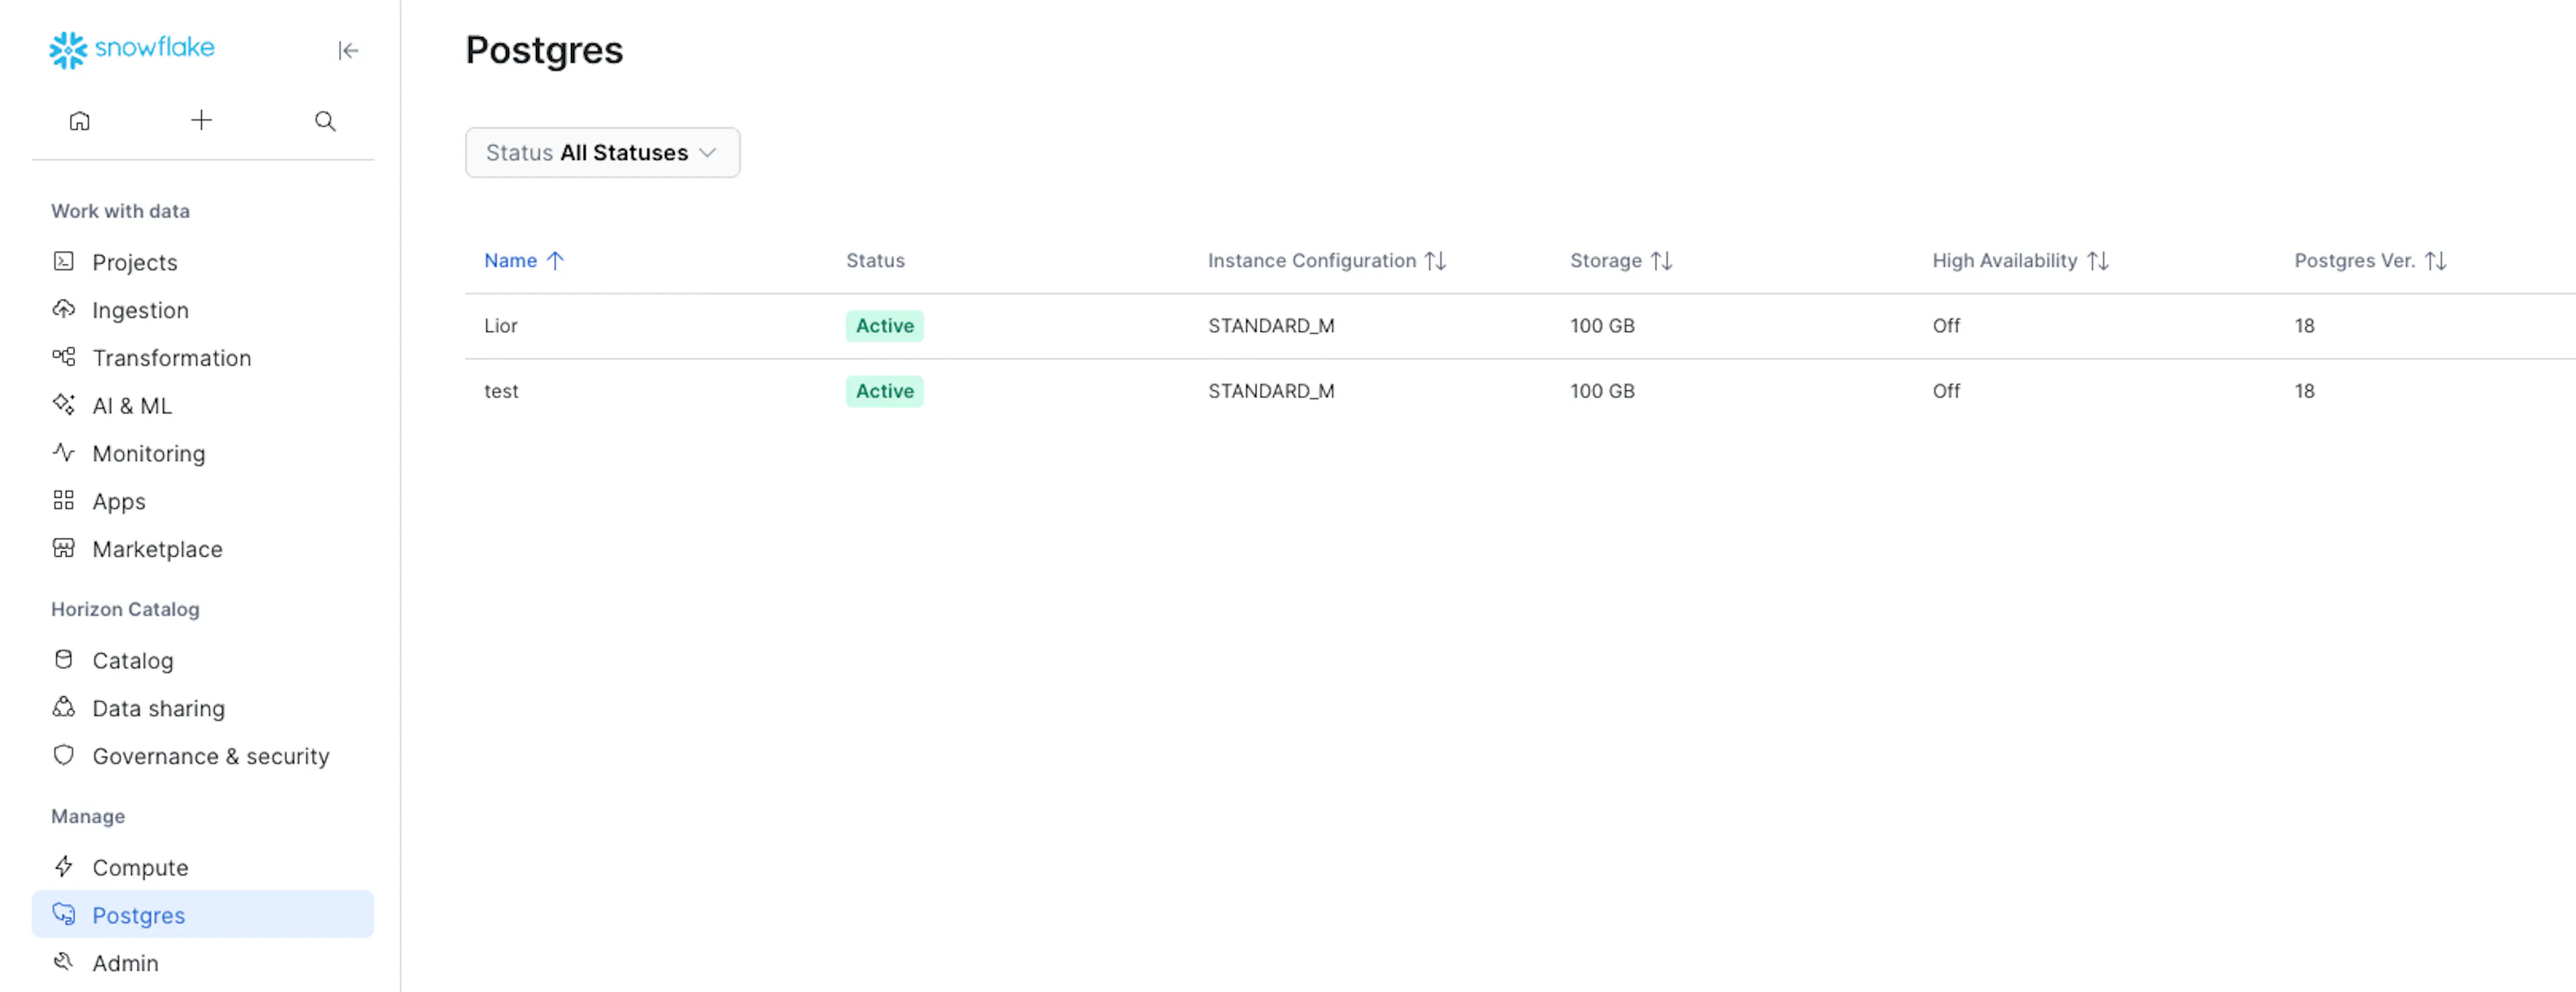Click the Apps grid icon
This screenshot has width=2576, height=992.
click(x=64, y=500)
